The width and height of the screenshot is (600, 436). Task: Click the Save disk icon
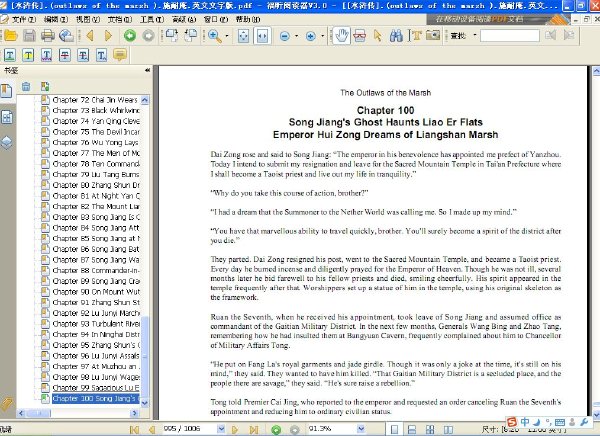29,36
